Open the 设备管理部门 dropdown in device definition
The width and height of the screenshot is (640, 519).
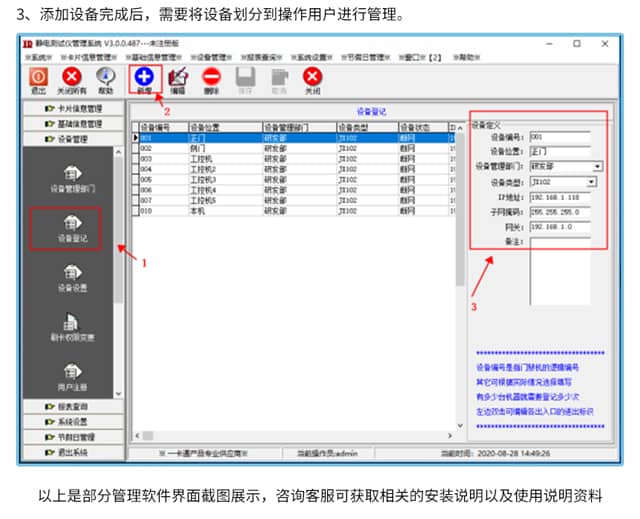597,166
